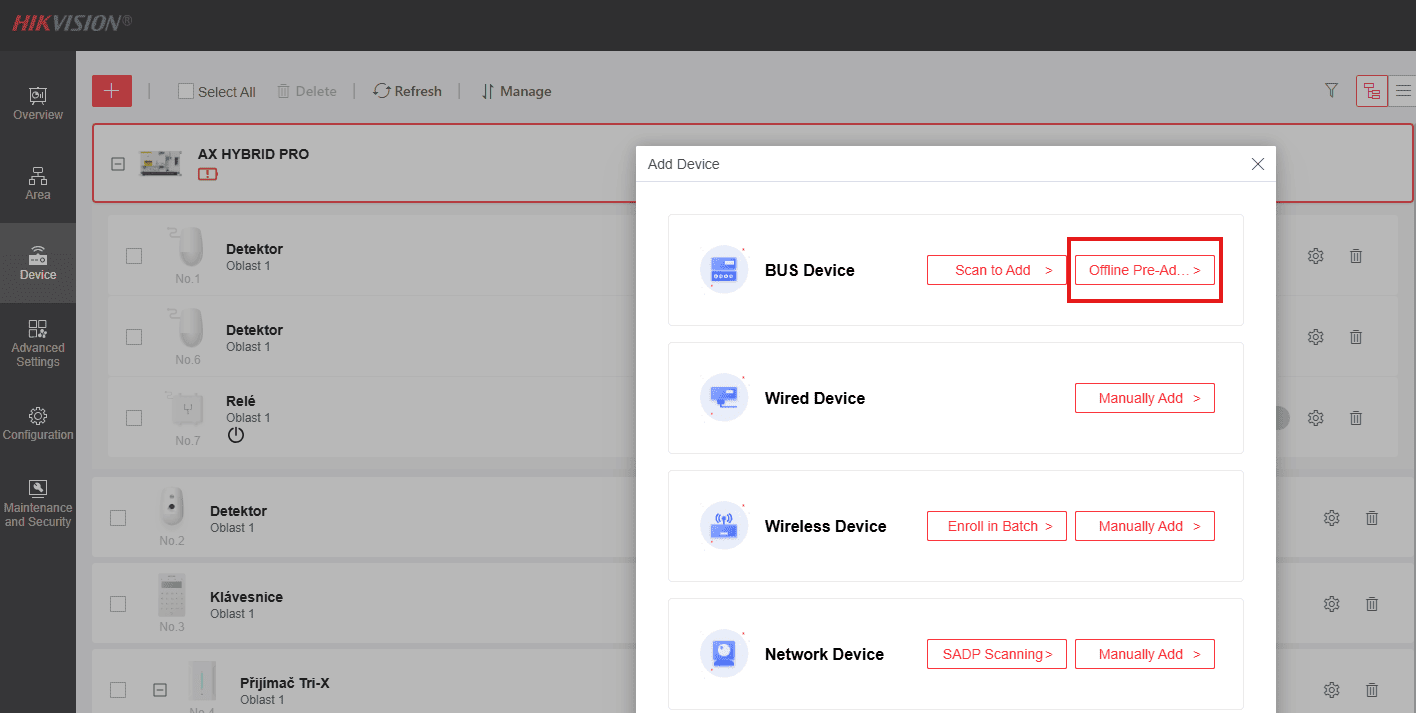Click Manually Add for Network Device
The width and height of the screenshot is (1416, 713).
(1145, 654)
